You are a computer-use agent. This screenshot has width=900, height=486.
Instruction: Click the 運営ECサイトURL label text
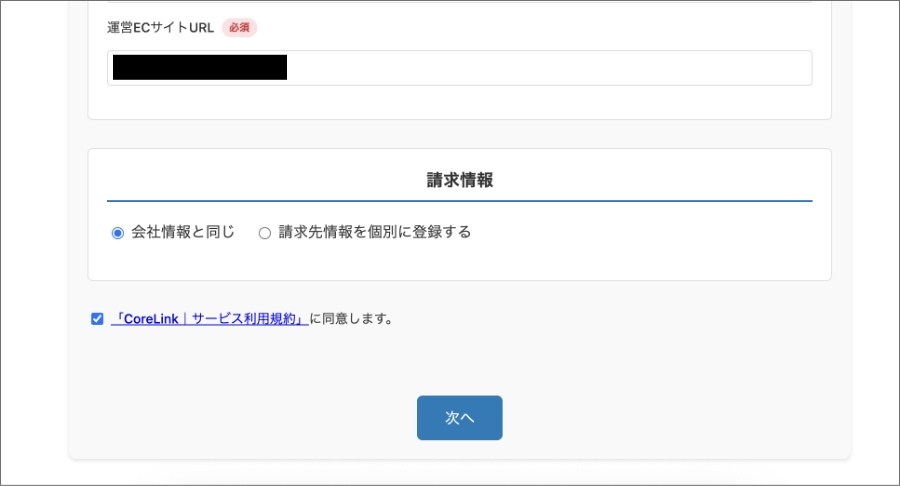(x=160, y=28)
